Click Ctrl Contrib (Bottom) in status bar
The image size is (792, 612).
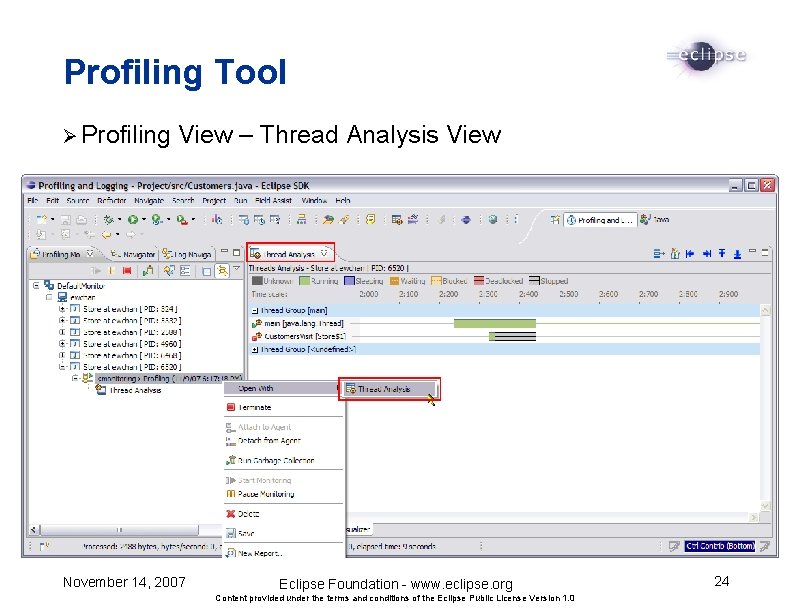(x=720, y=546)
